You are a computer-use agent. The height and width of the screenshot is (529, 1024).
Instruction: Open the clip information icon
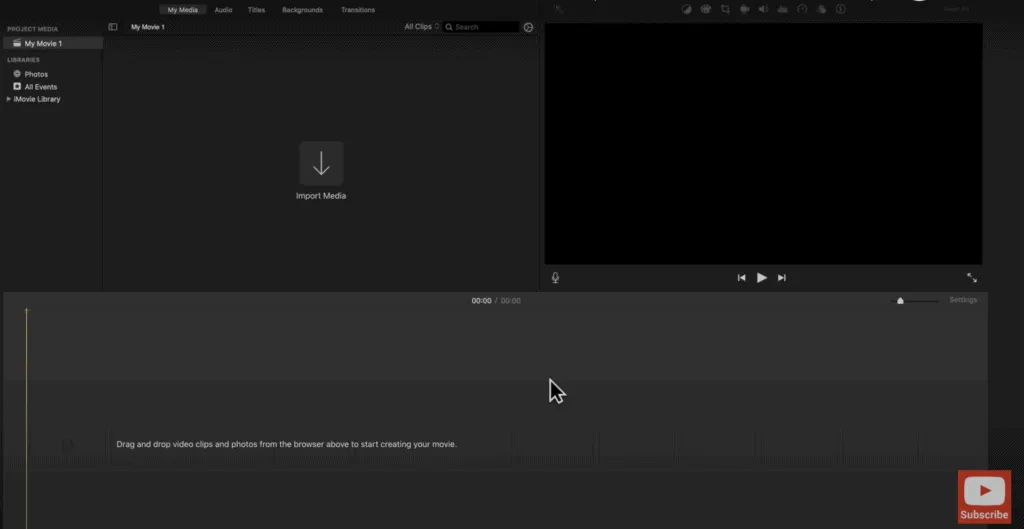coord(840,9)
